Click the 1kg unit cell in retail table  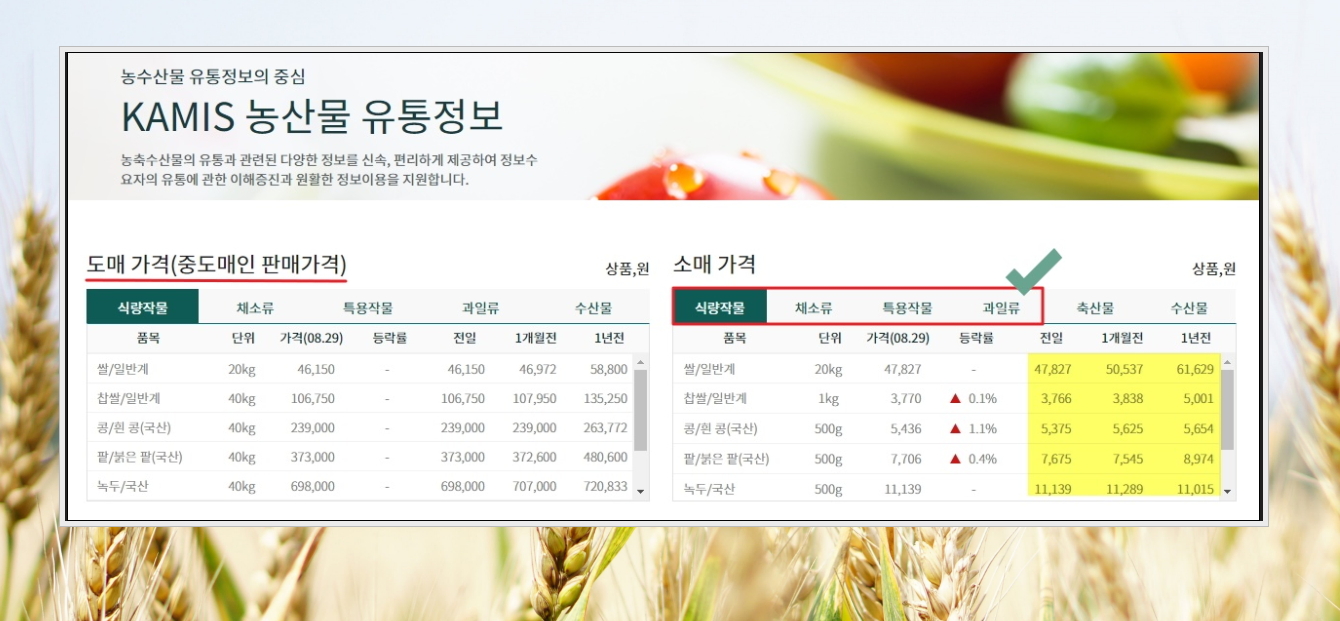pyautogui.click(x=828, y=398)
